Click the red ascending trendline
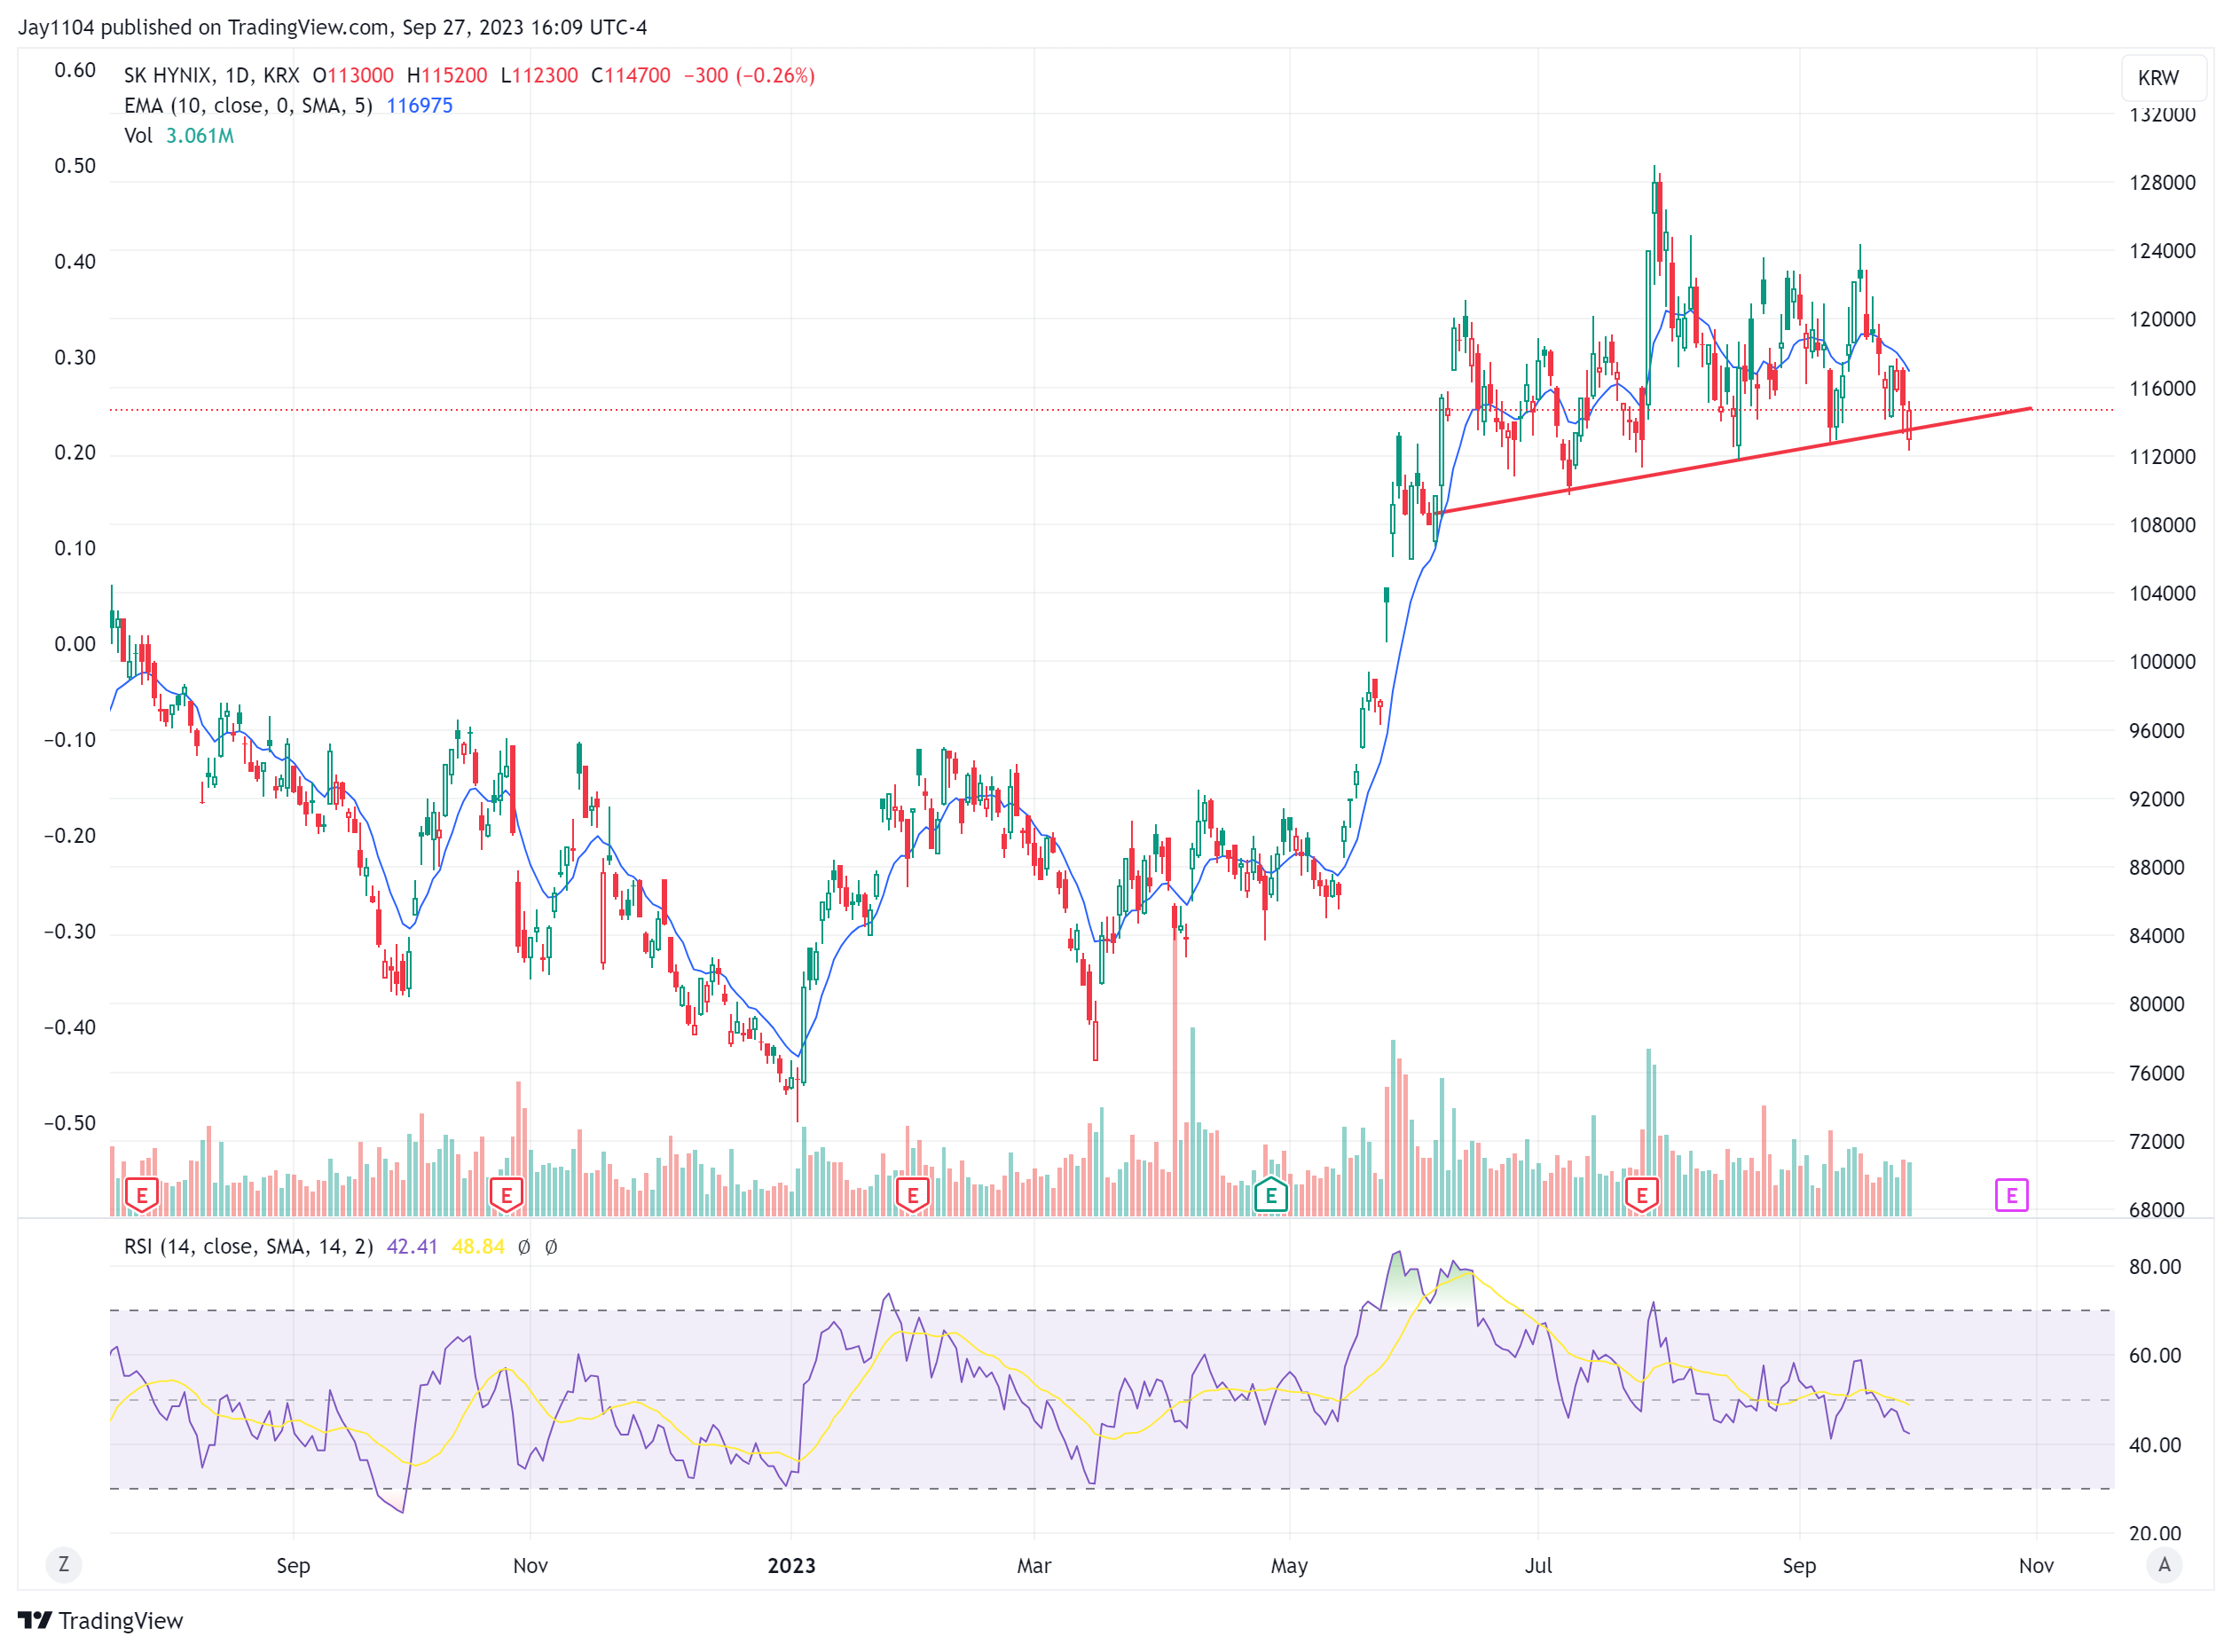The width and height of the screenshot is (2232, 1652). pos(1734,460)
